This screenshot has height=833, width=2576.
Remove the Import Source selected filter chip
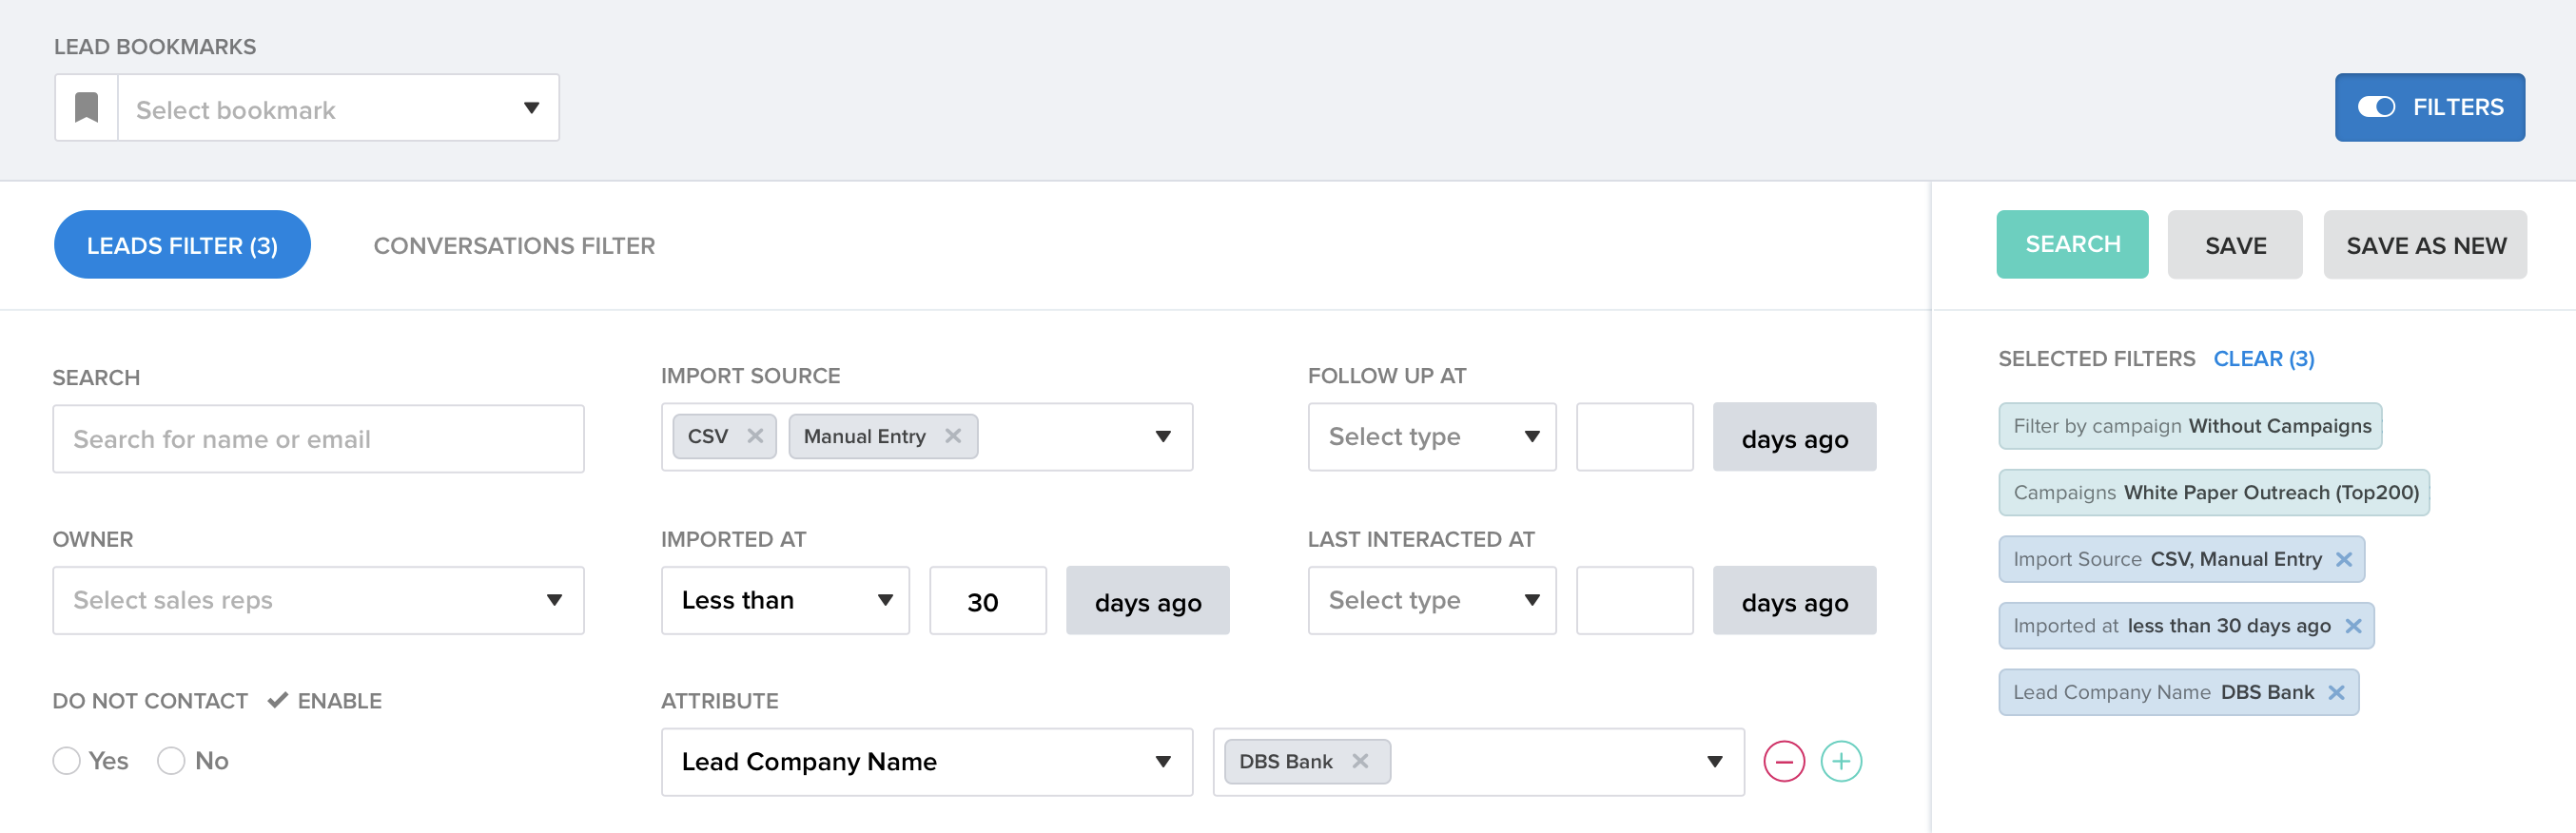tap(2344, 559)
